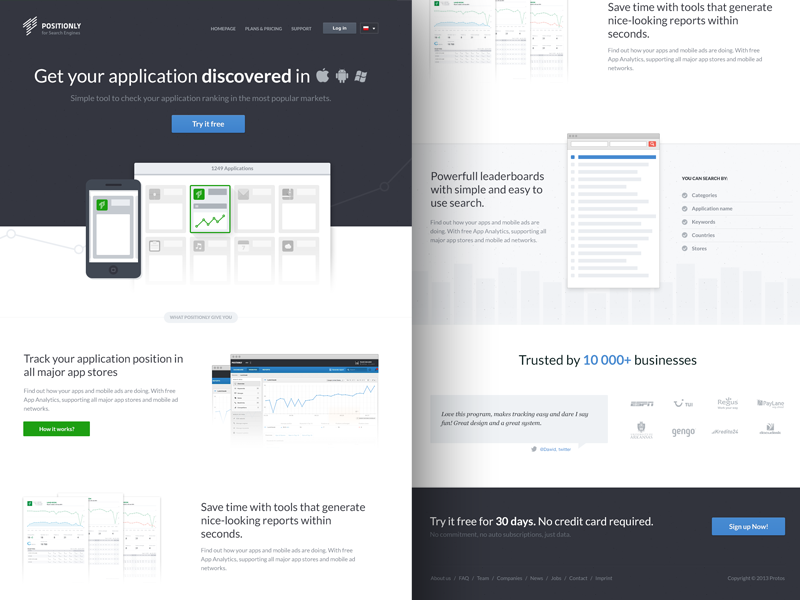Open the News footer link
This screenshot has height=600, width=800.
point(536,578)
